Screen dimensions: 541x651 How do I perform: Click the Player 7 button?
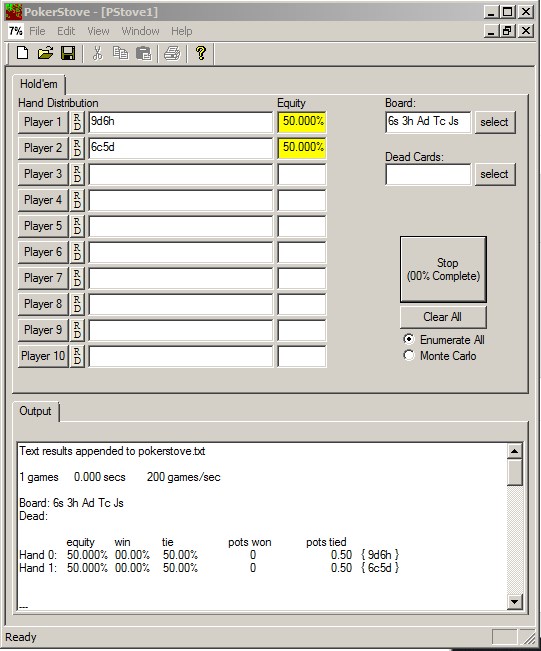(x=43, y=278)
